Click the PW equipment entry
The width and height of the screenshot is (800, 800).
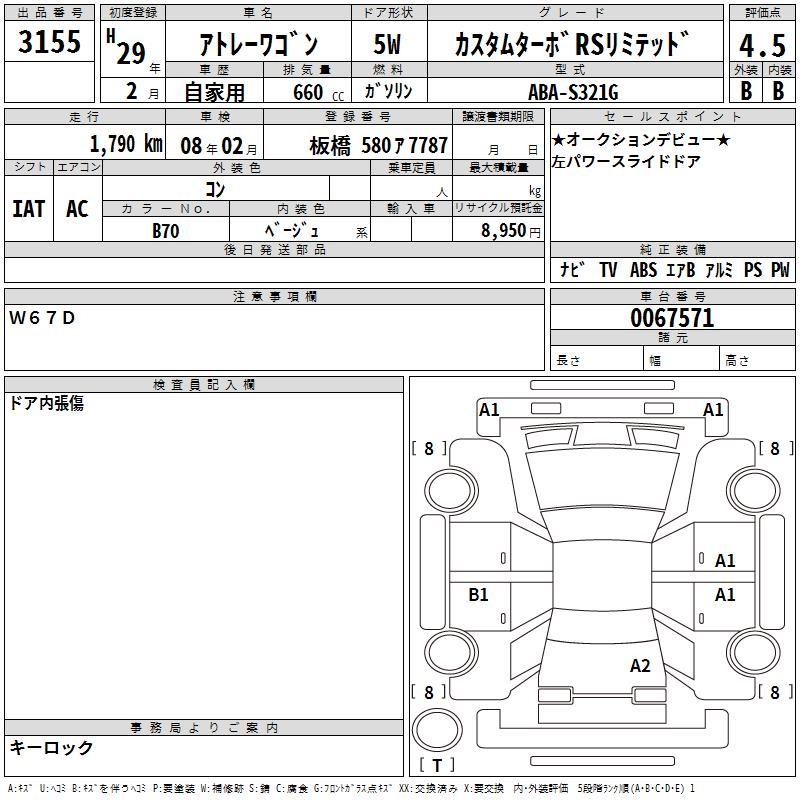click(x=780, y=269)
